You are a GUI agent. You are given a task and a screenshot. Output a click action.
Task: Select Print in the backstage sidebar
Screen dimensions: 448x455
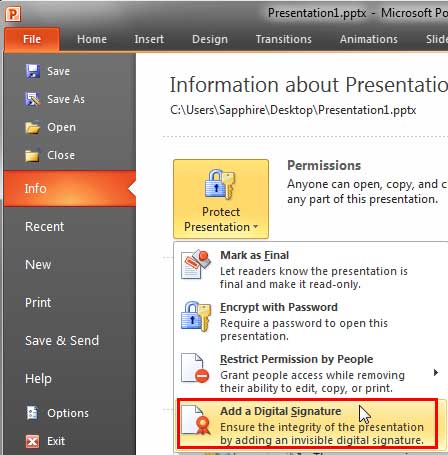point(38,303)
